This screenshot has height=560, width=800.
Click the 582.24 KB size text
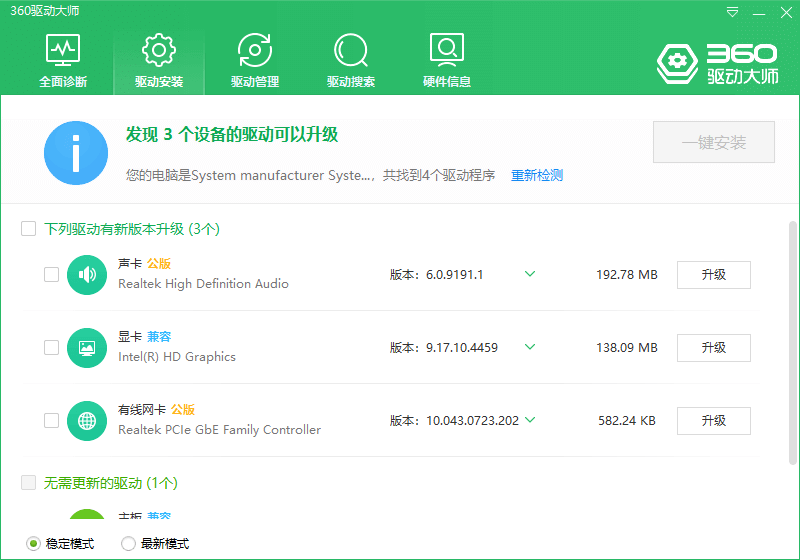click(x=627, y=421)
